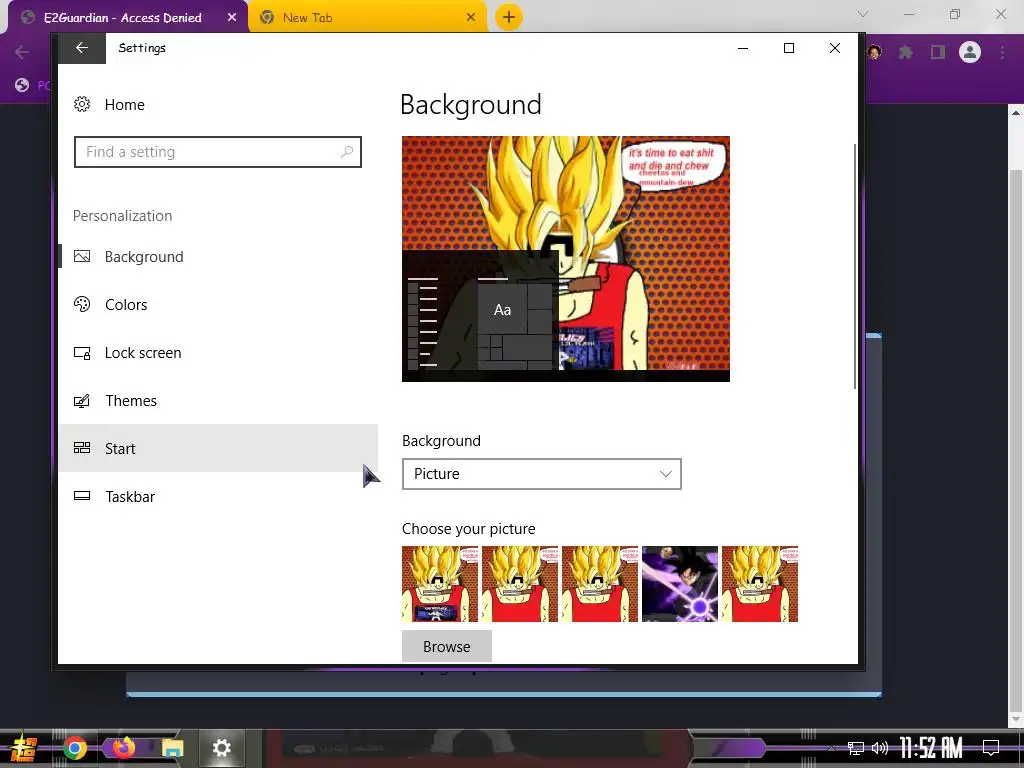
Task: Choose the third picture thumbnail
Action: point(600,584)
